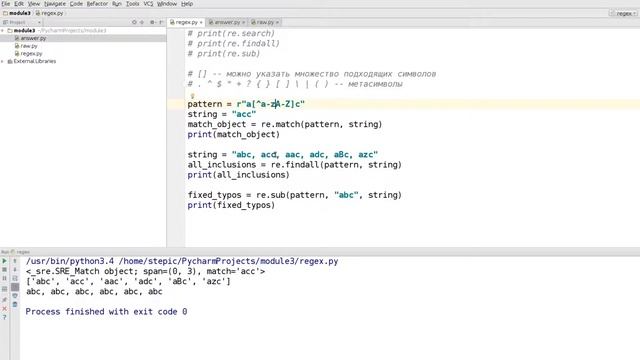Toggle scroll to end in console
The image size is (640, 360).
tap(15, 287)
